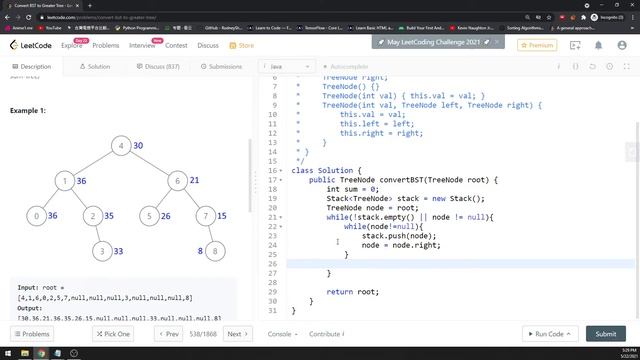Open the Explore menu
Viewport: 640px width, 360px height.
(71, 45)
